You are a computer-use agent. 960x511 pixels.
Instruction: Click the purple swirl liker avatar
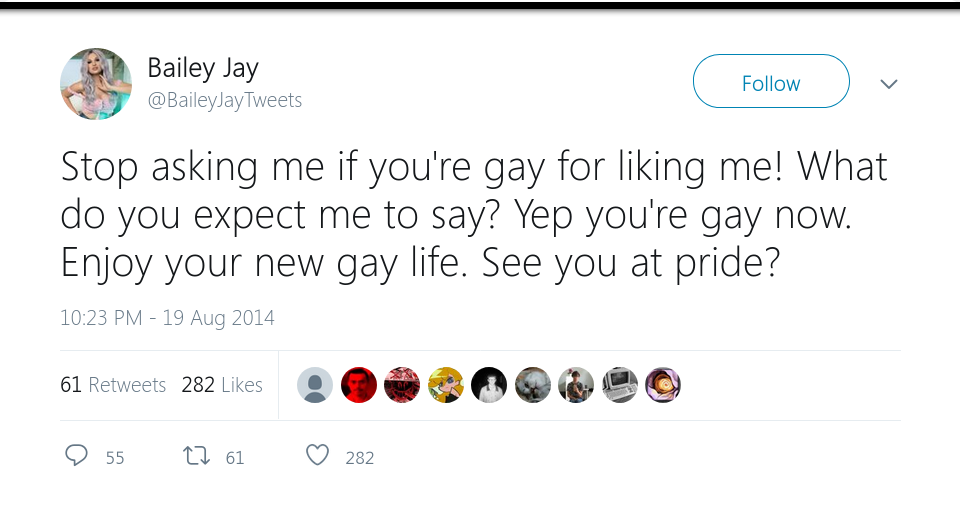[663, 384]
